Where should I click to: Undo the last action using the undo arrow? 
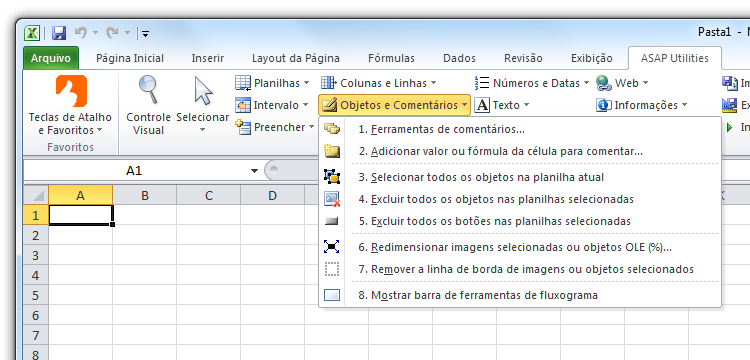81,33
